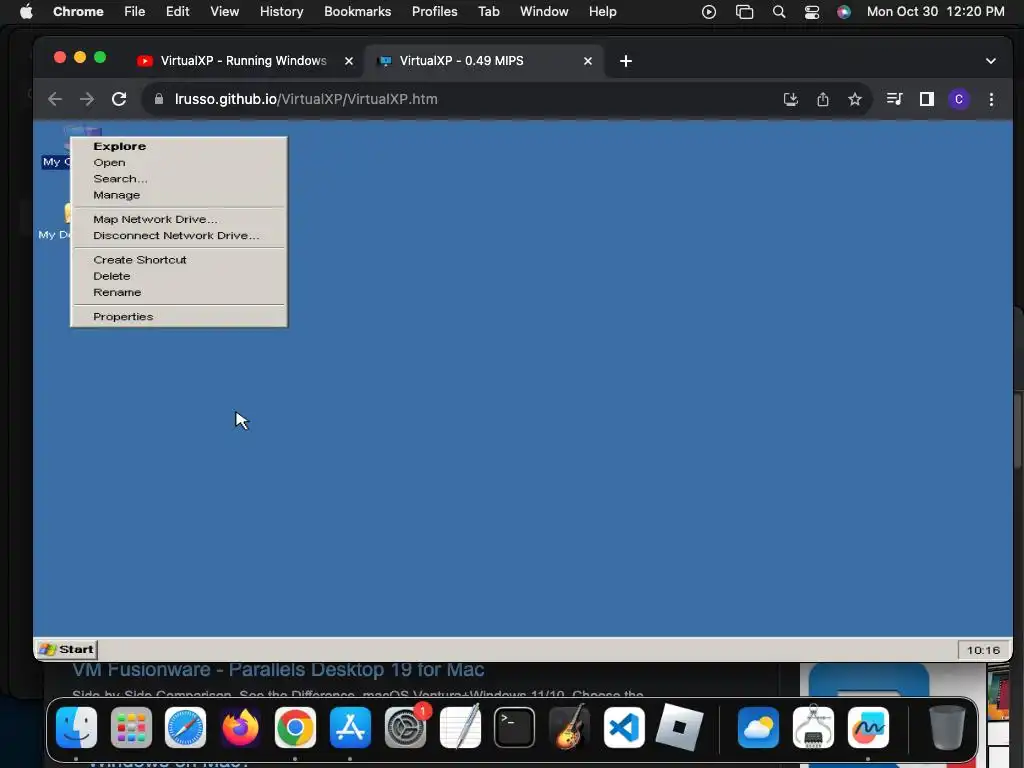
Task: Launch Roblox from the Dock
Action: coord(679,728)
